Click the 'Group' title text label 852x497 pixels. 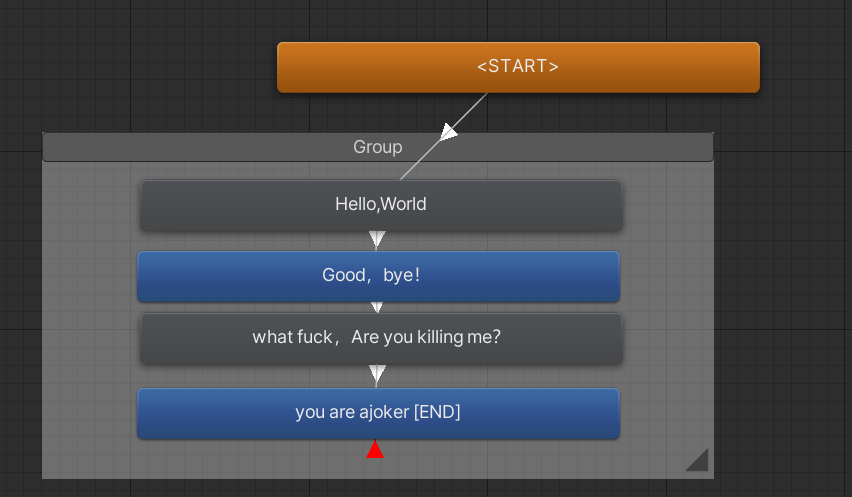point(378,147)
